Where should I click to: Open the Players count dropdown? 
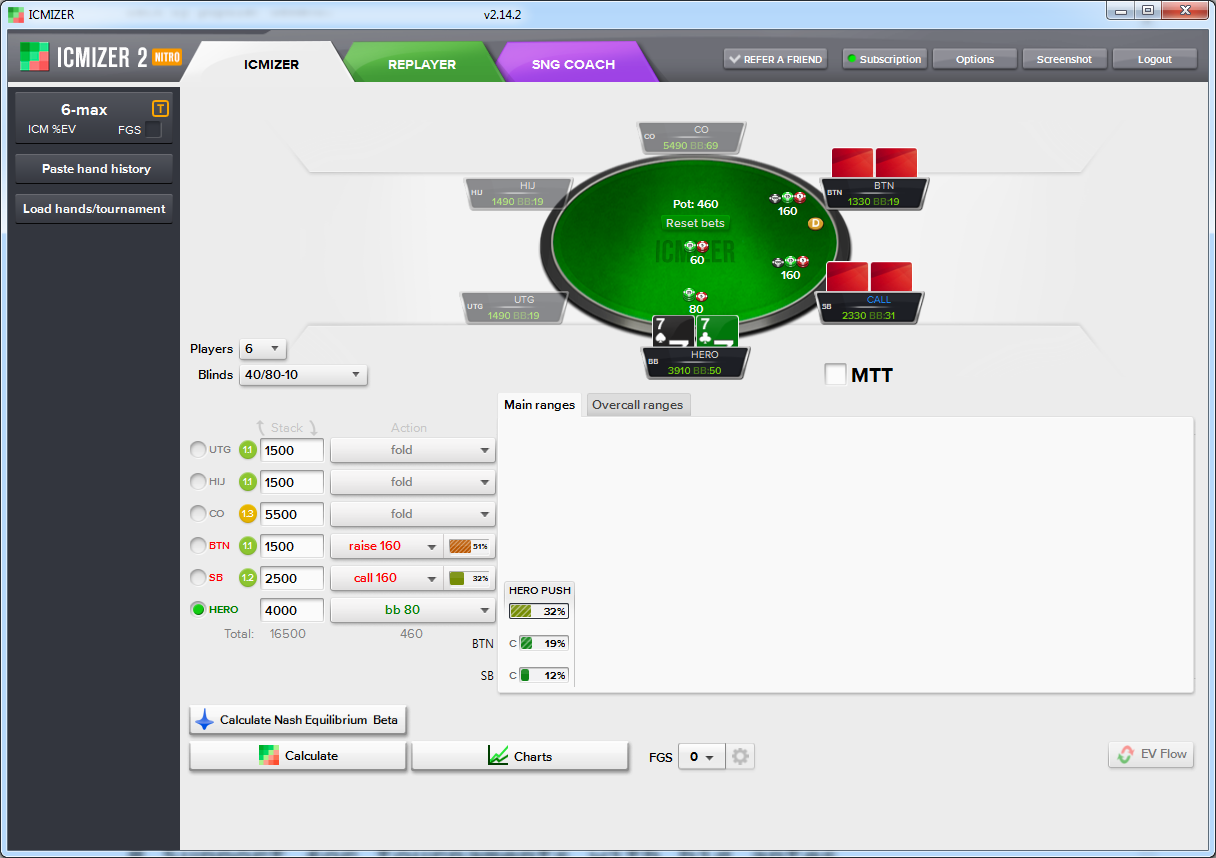click(x=263, y=349)
